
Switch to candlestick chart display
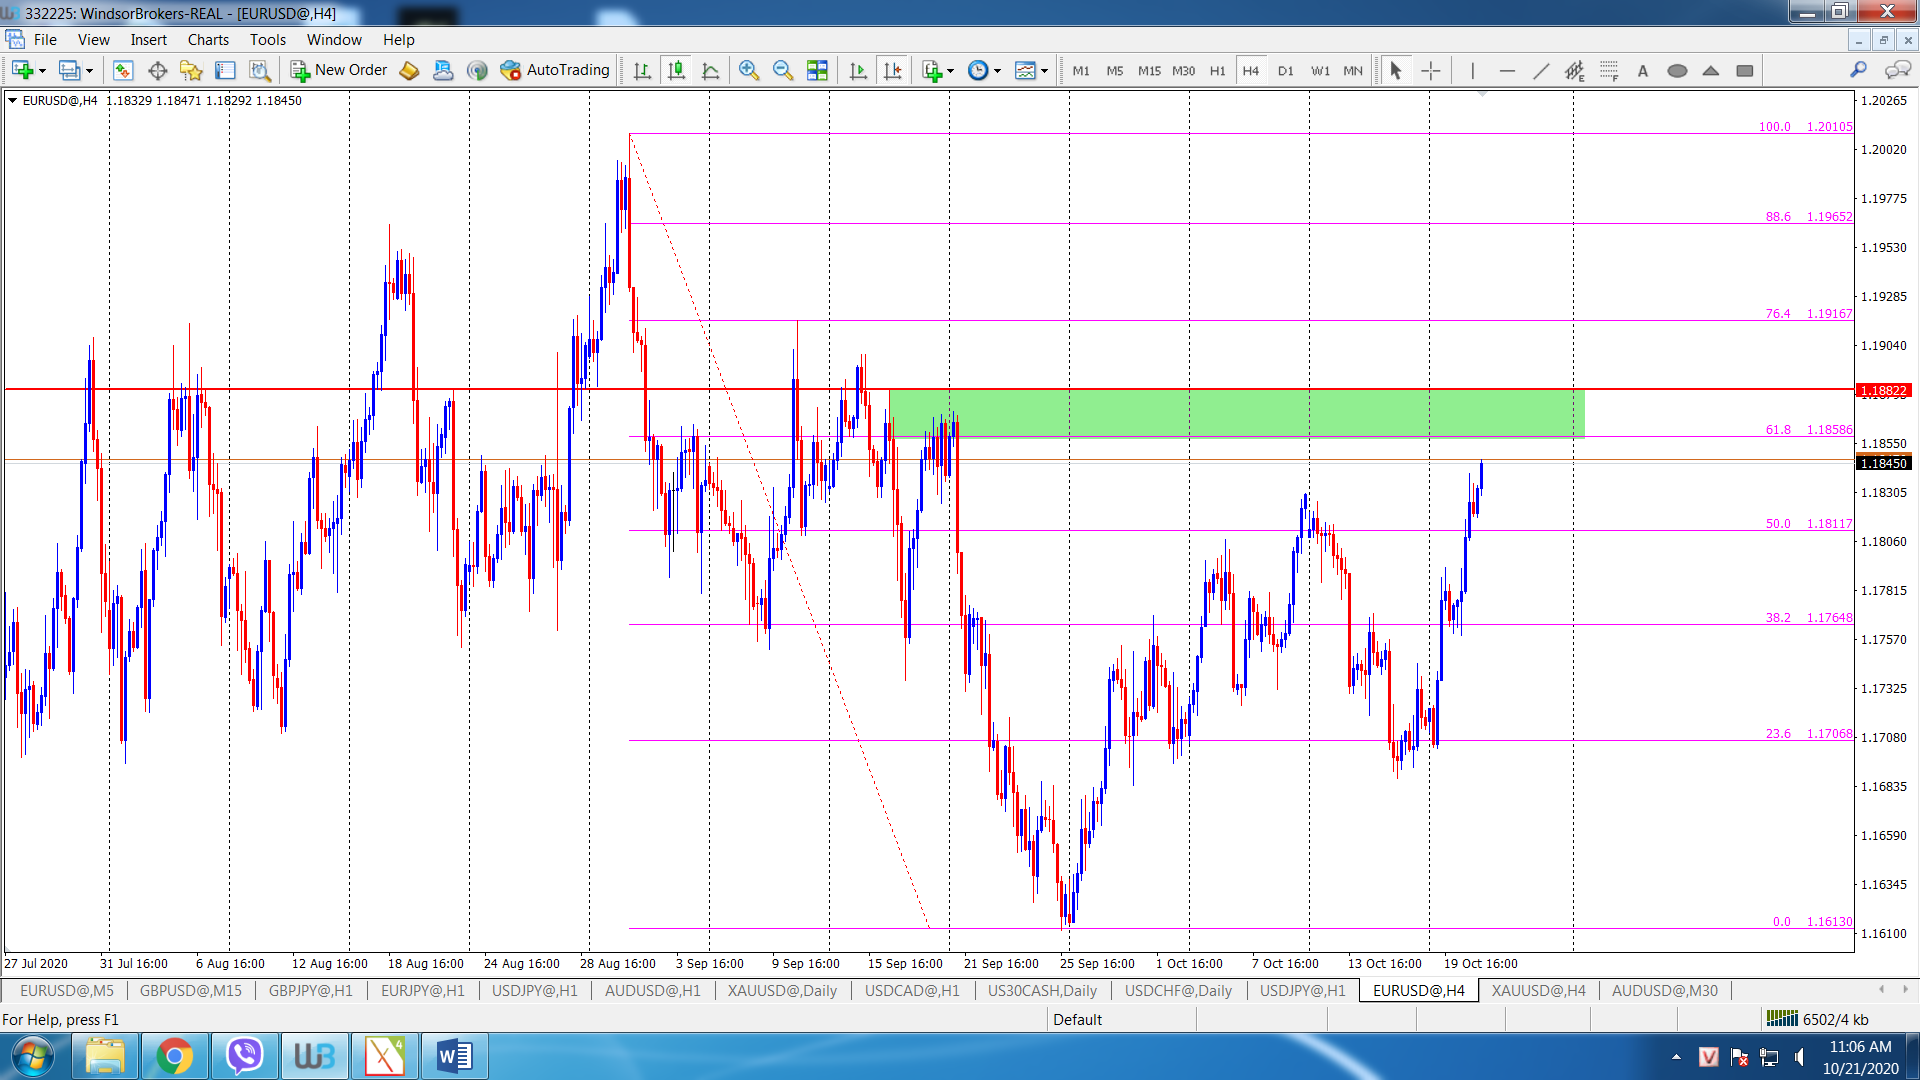pos(676,70)
